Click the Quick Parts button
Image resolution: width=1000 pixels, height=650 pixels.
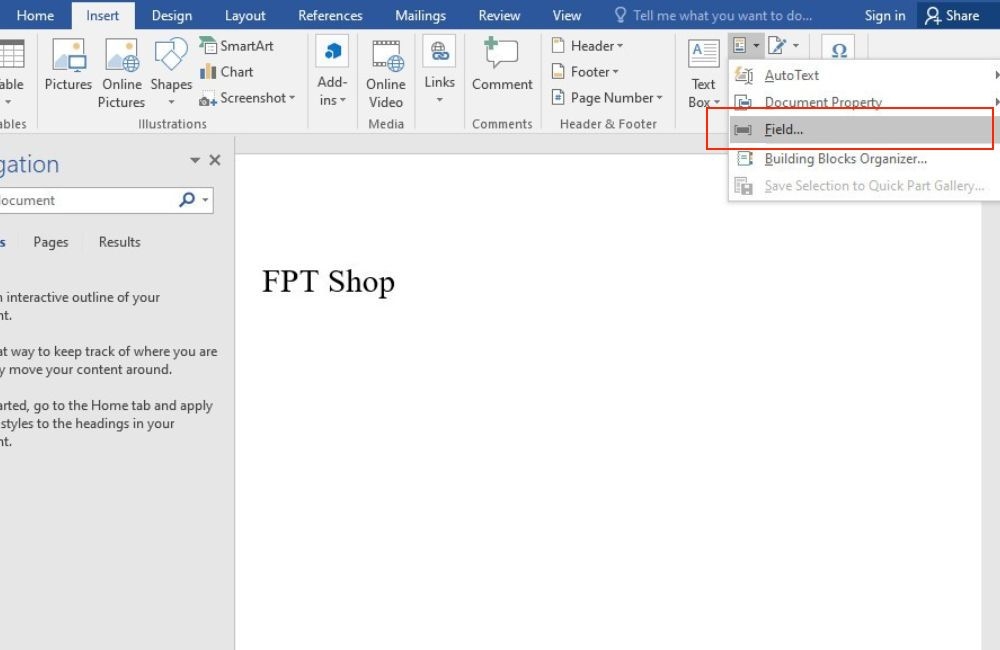click(x=746, y=46)
